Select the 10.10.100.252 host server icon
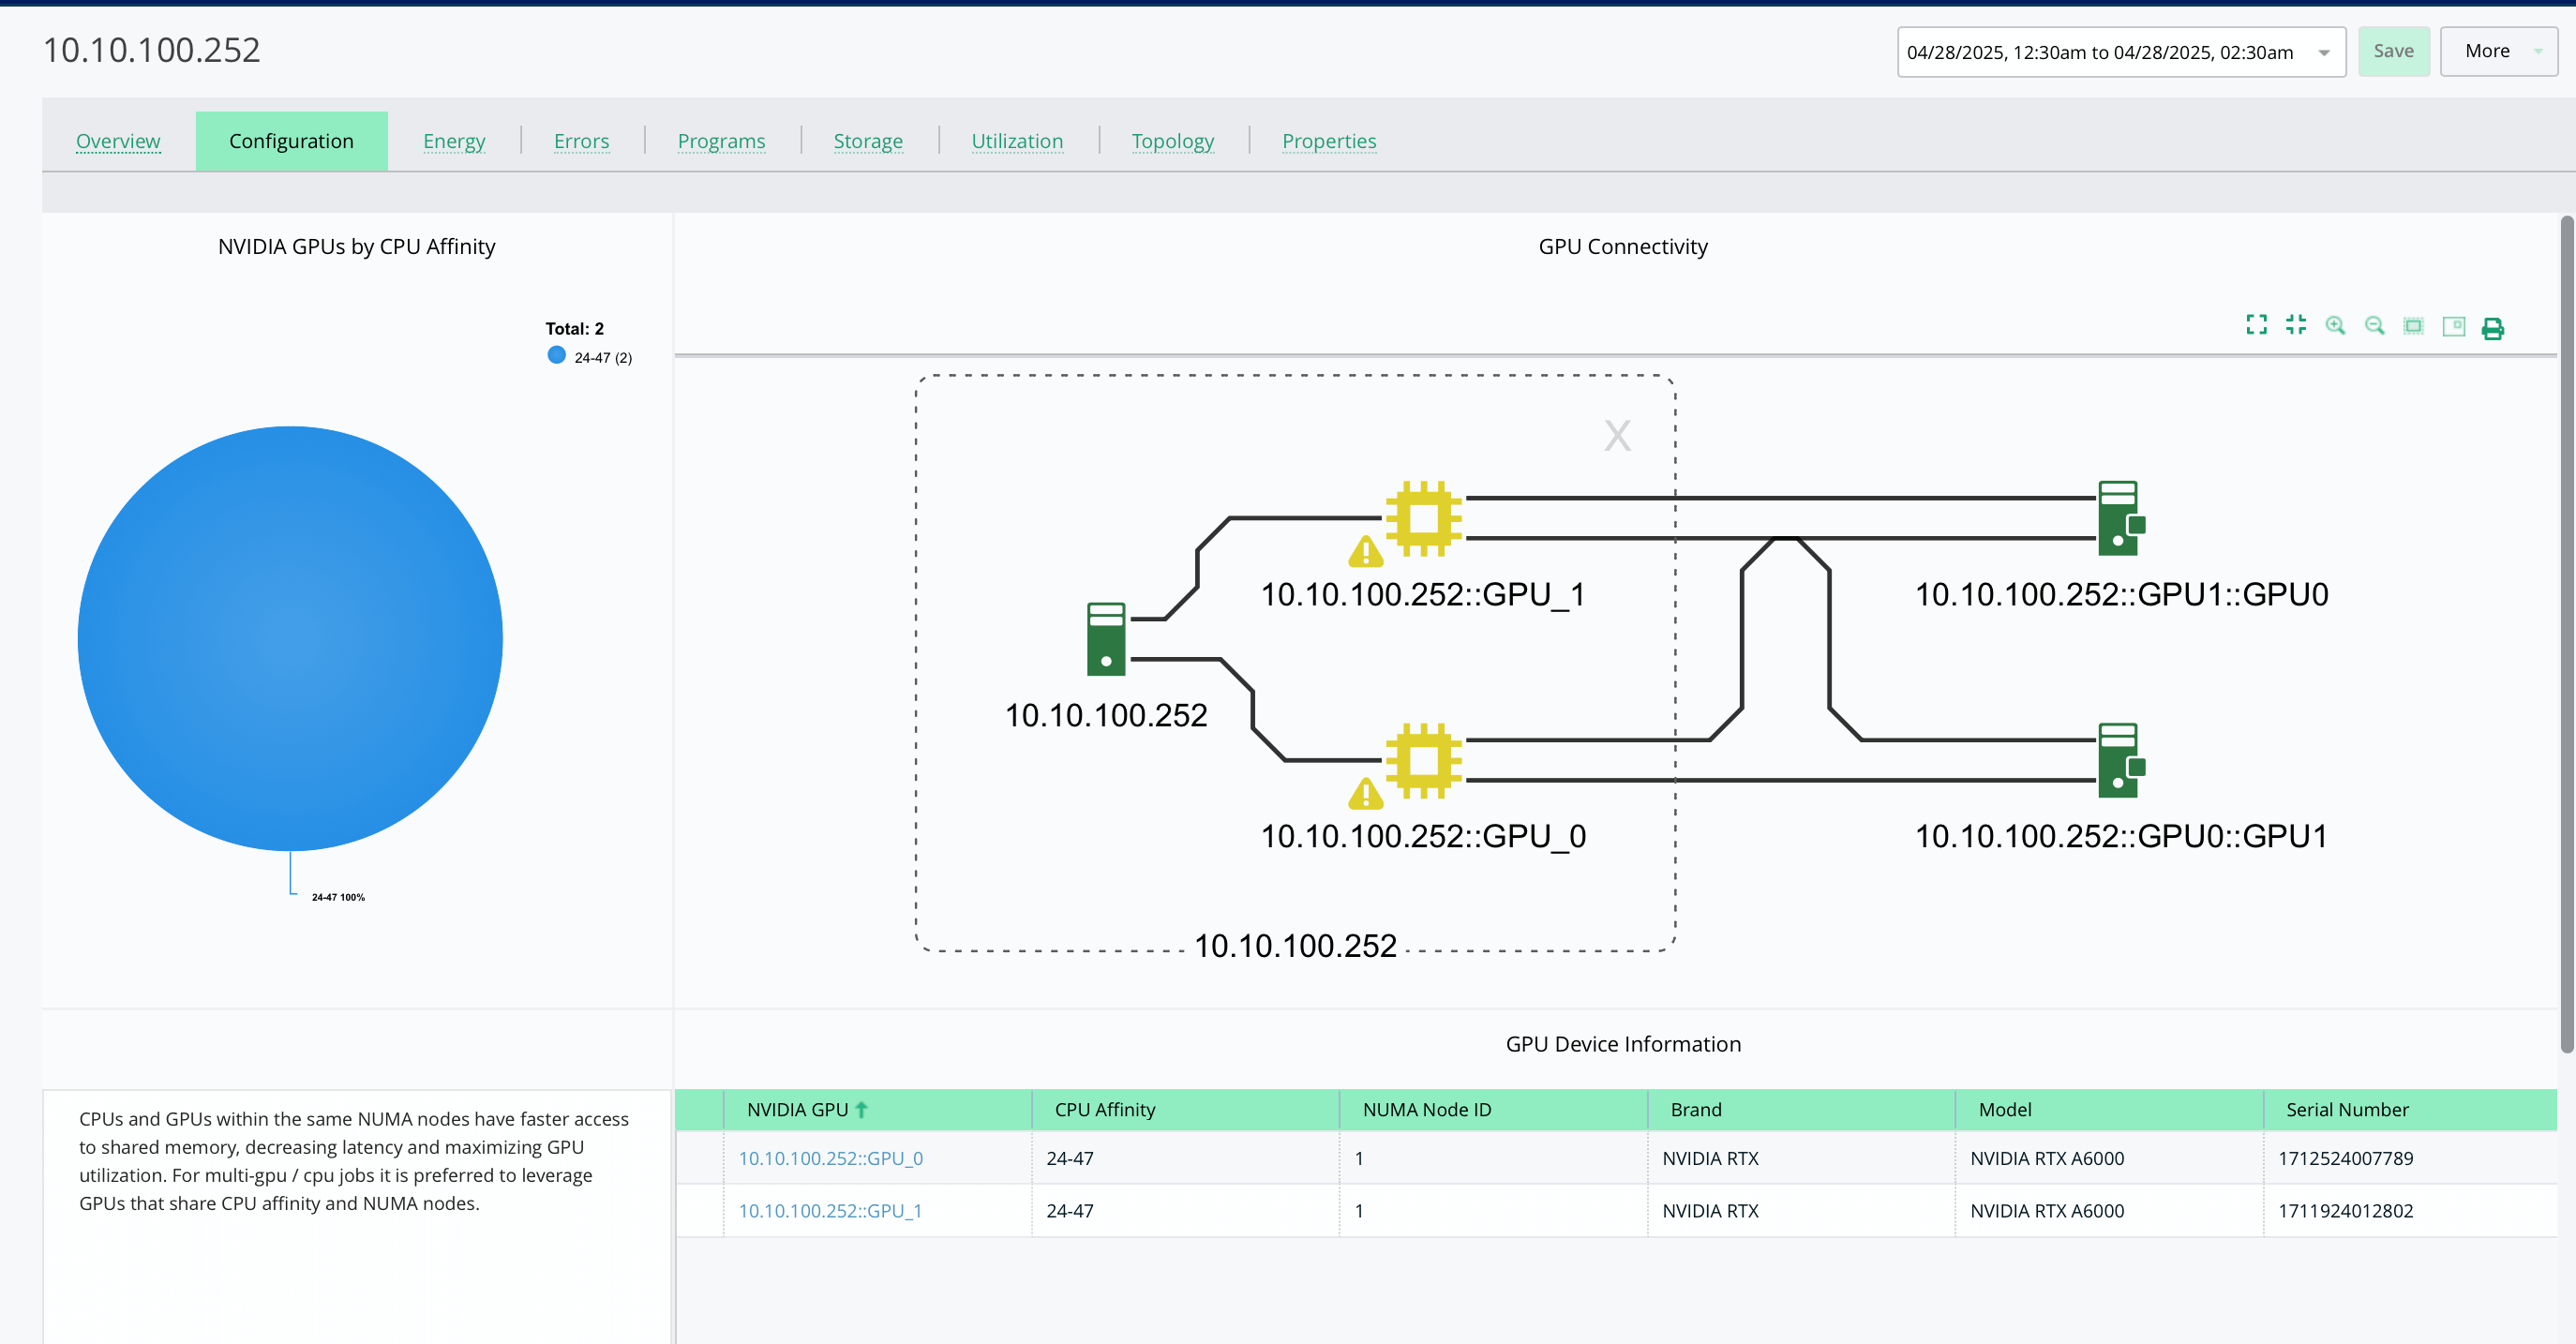The height and width of the screenshot is (1344, 2576). [1106, 639]
